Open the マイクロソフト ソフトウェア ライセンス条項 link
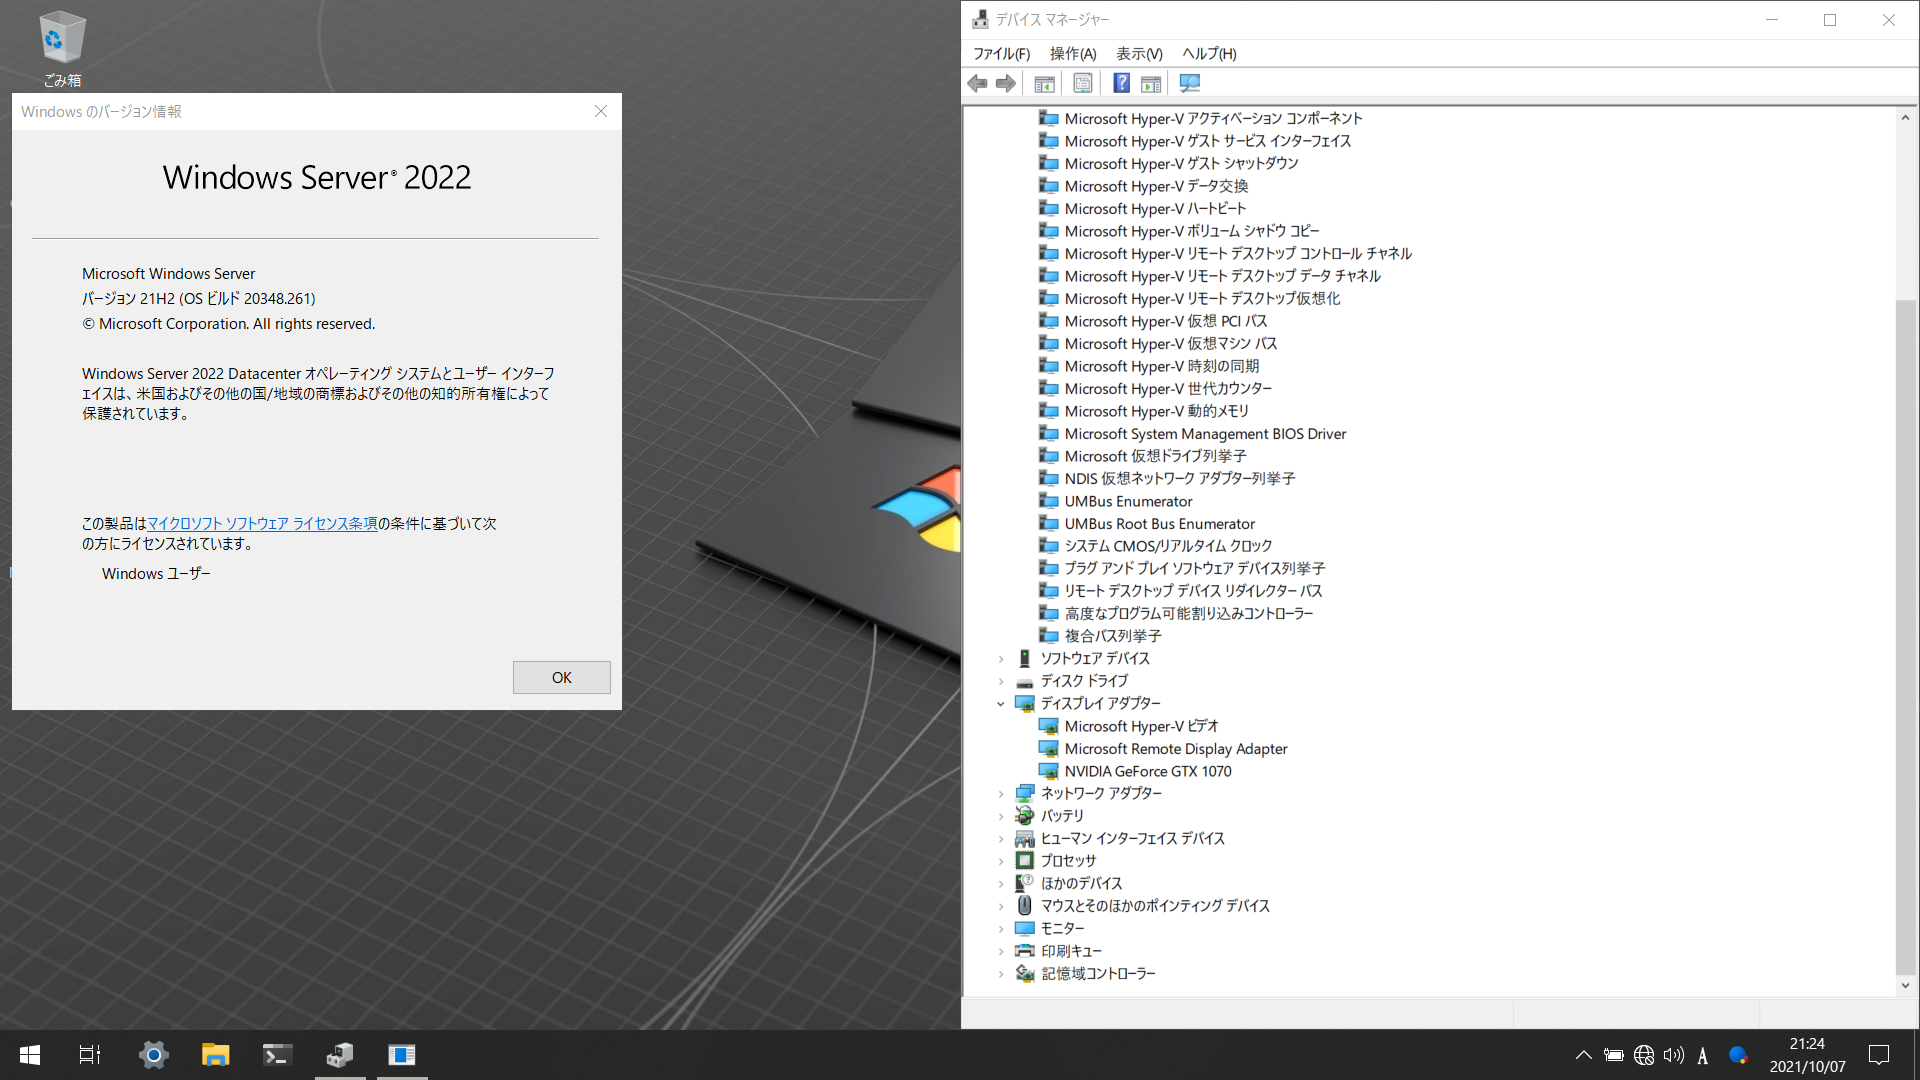Screen dimensions: 1920x1080 pyautogui.click(x=263, y=523)
